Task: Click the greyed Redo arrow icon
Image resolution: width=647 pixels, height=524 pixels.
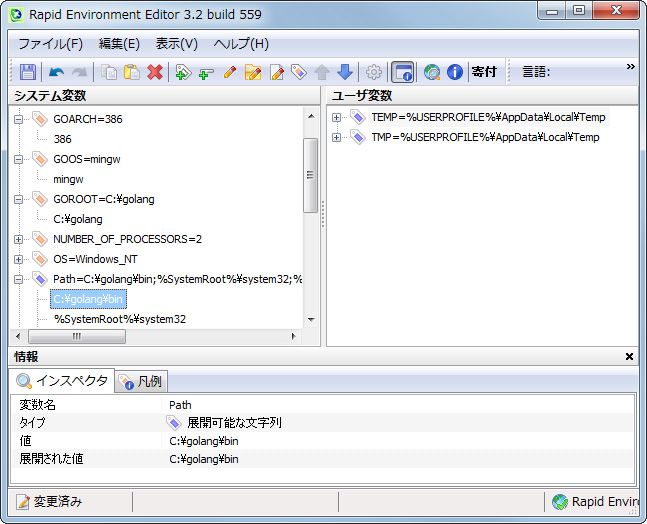Action: pos(80,72)
